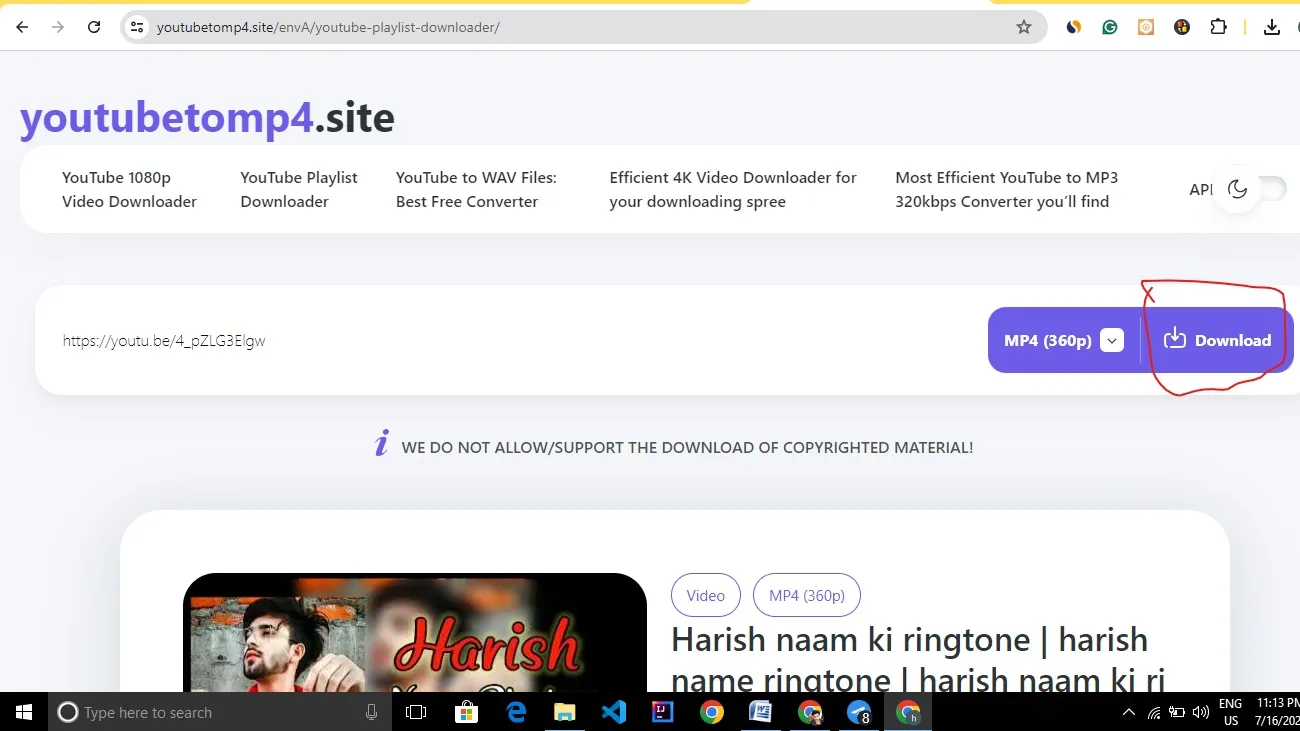Click the browser address bar URL
The height and width of the screenshot is (731, 1300).
point(328,27)
